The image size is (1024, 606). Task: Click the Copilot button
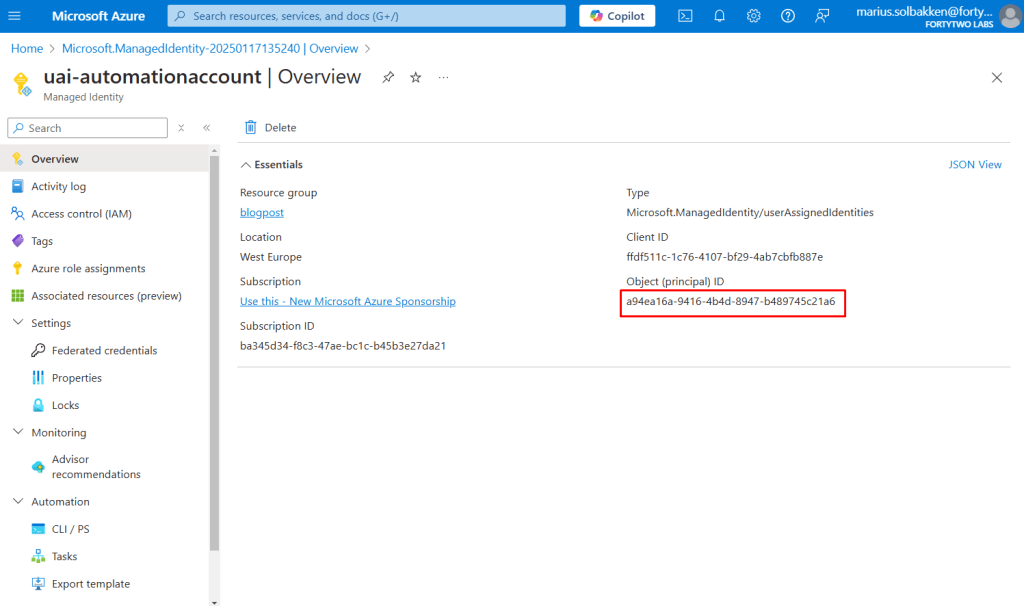point(617,16)
